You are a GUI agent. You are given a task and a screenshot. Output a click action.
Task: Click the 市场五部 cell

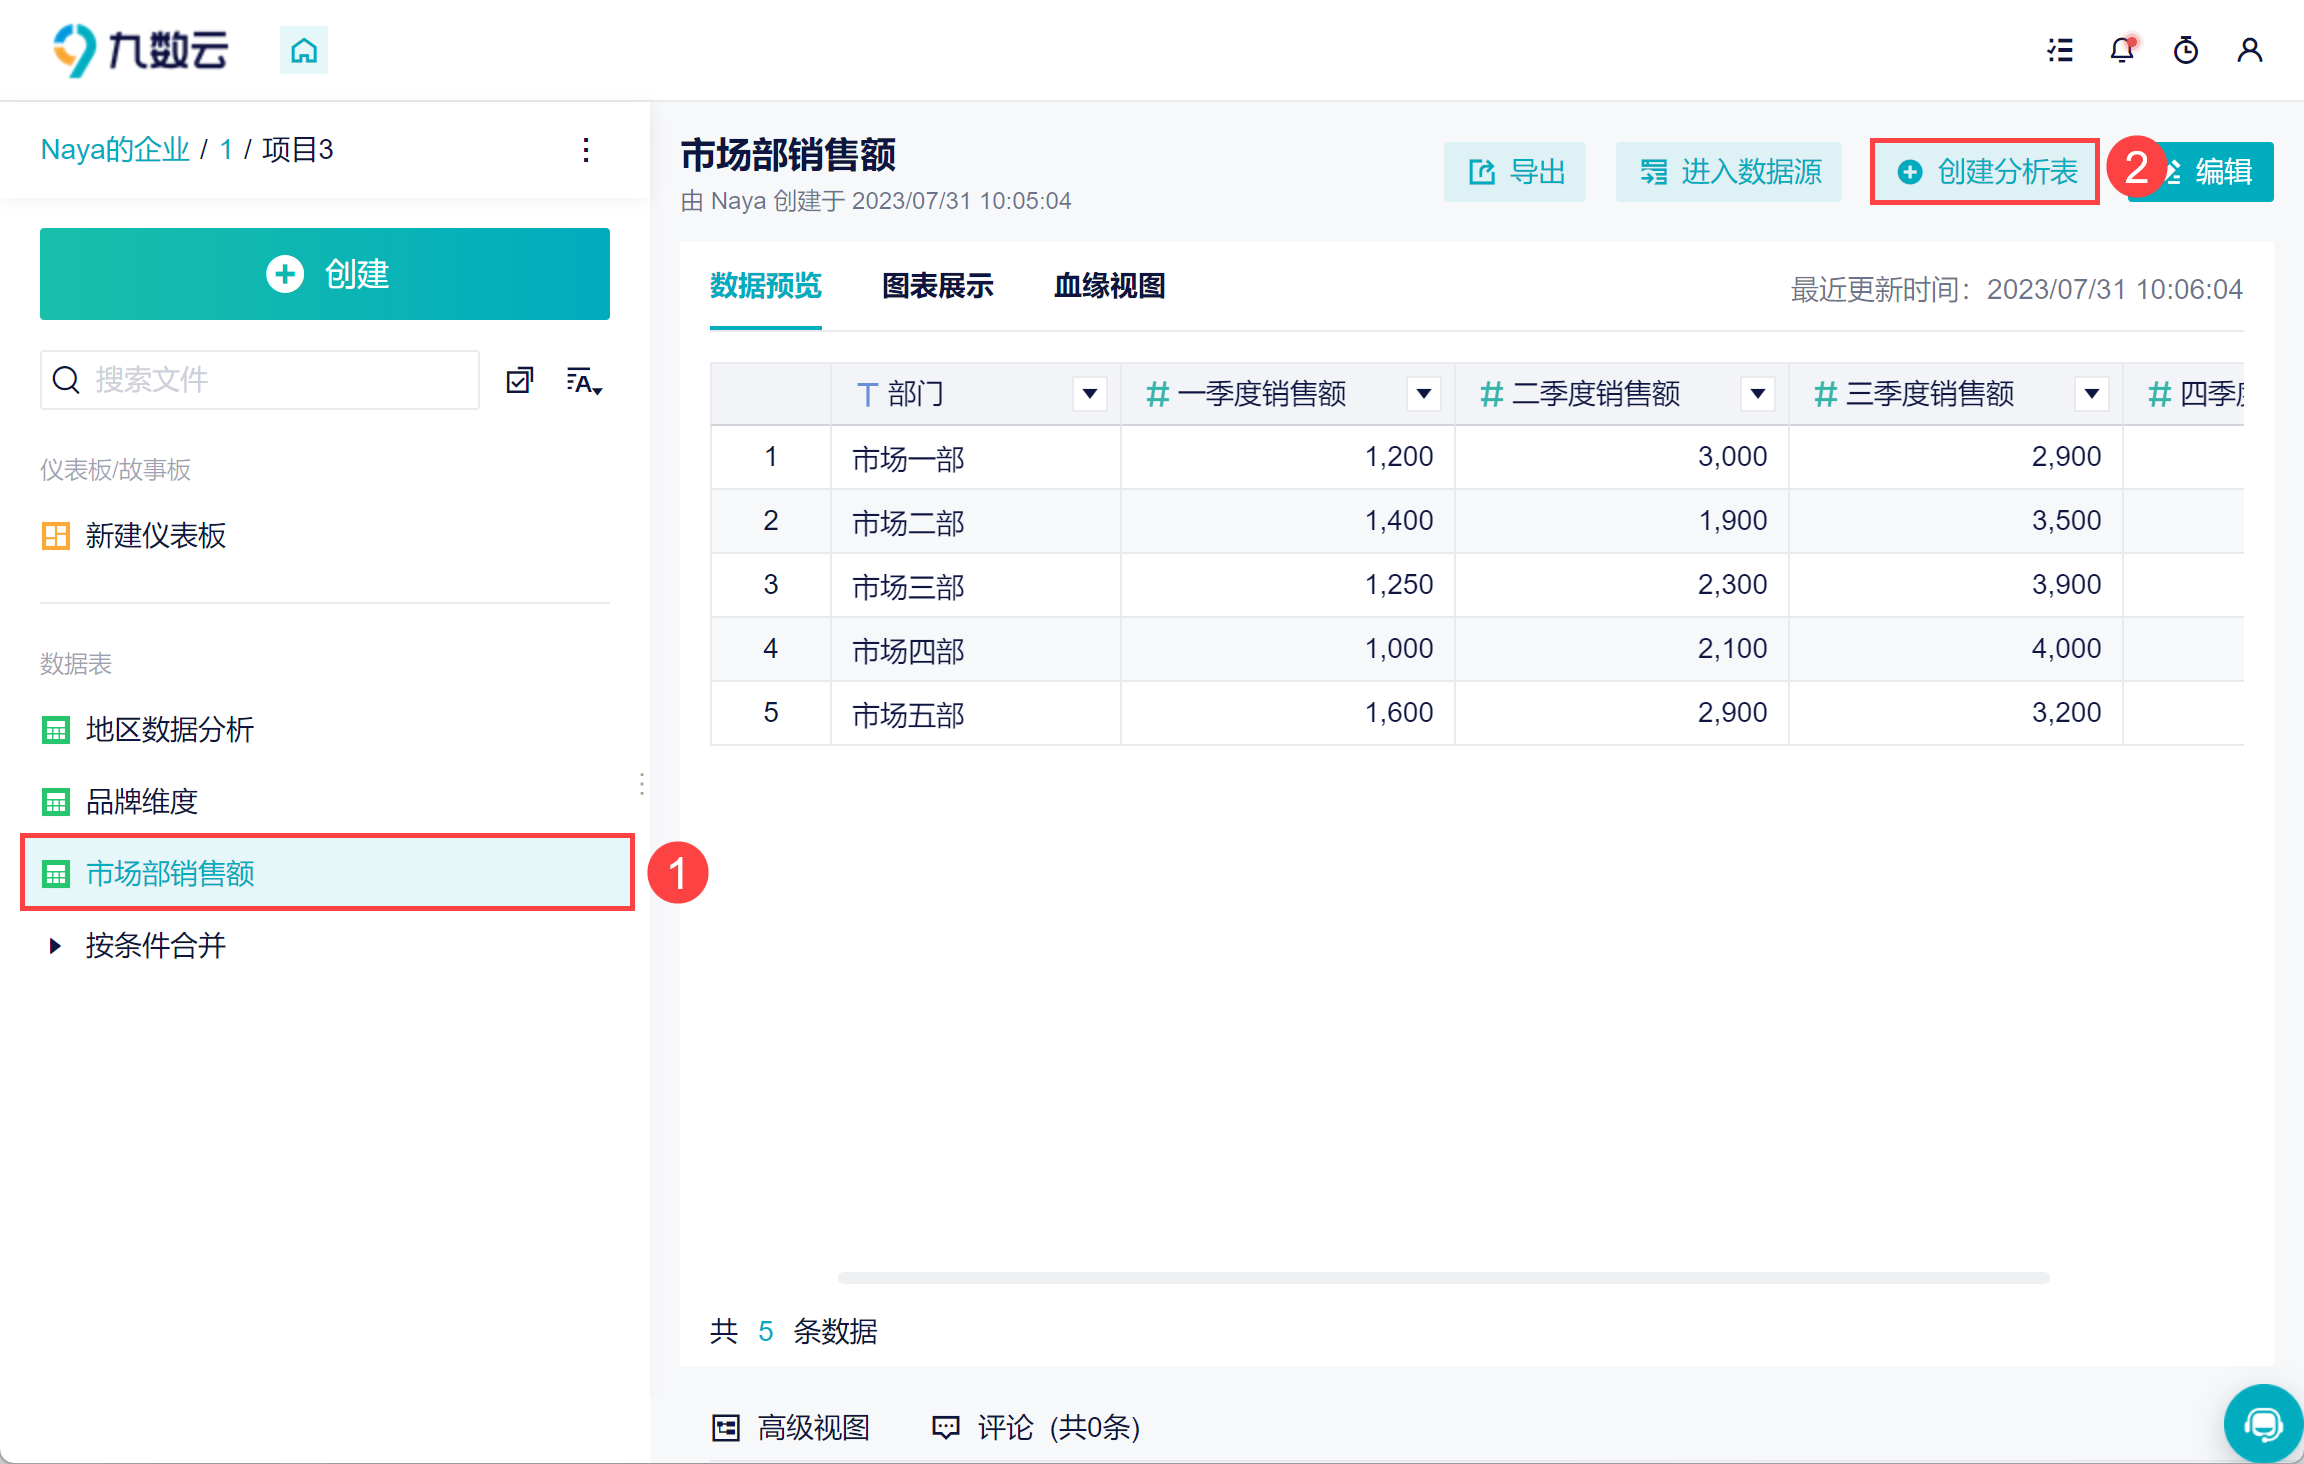coord(976,714)
